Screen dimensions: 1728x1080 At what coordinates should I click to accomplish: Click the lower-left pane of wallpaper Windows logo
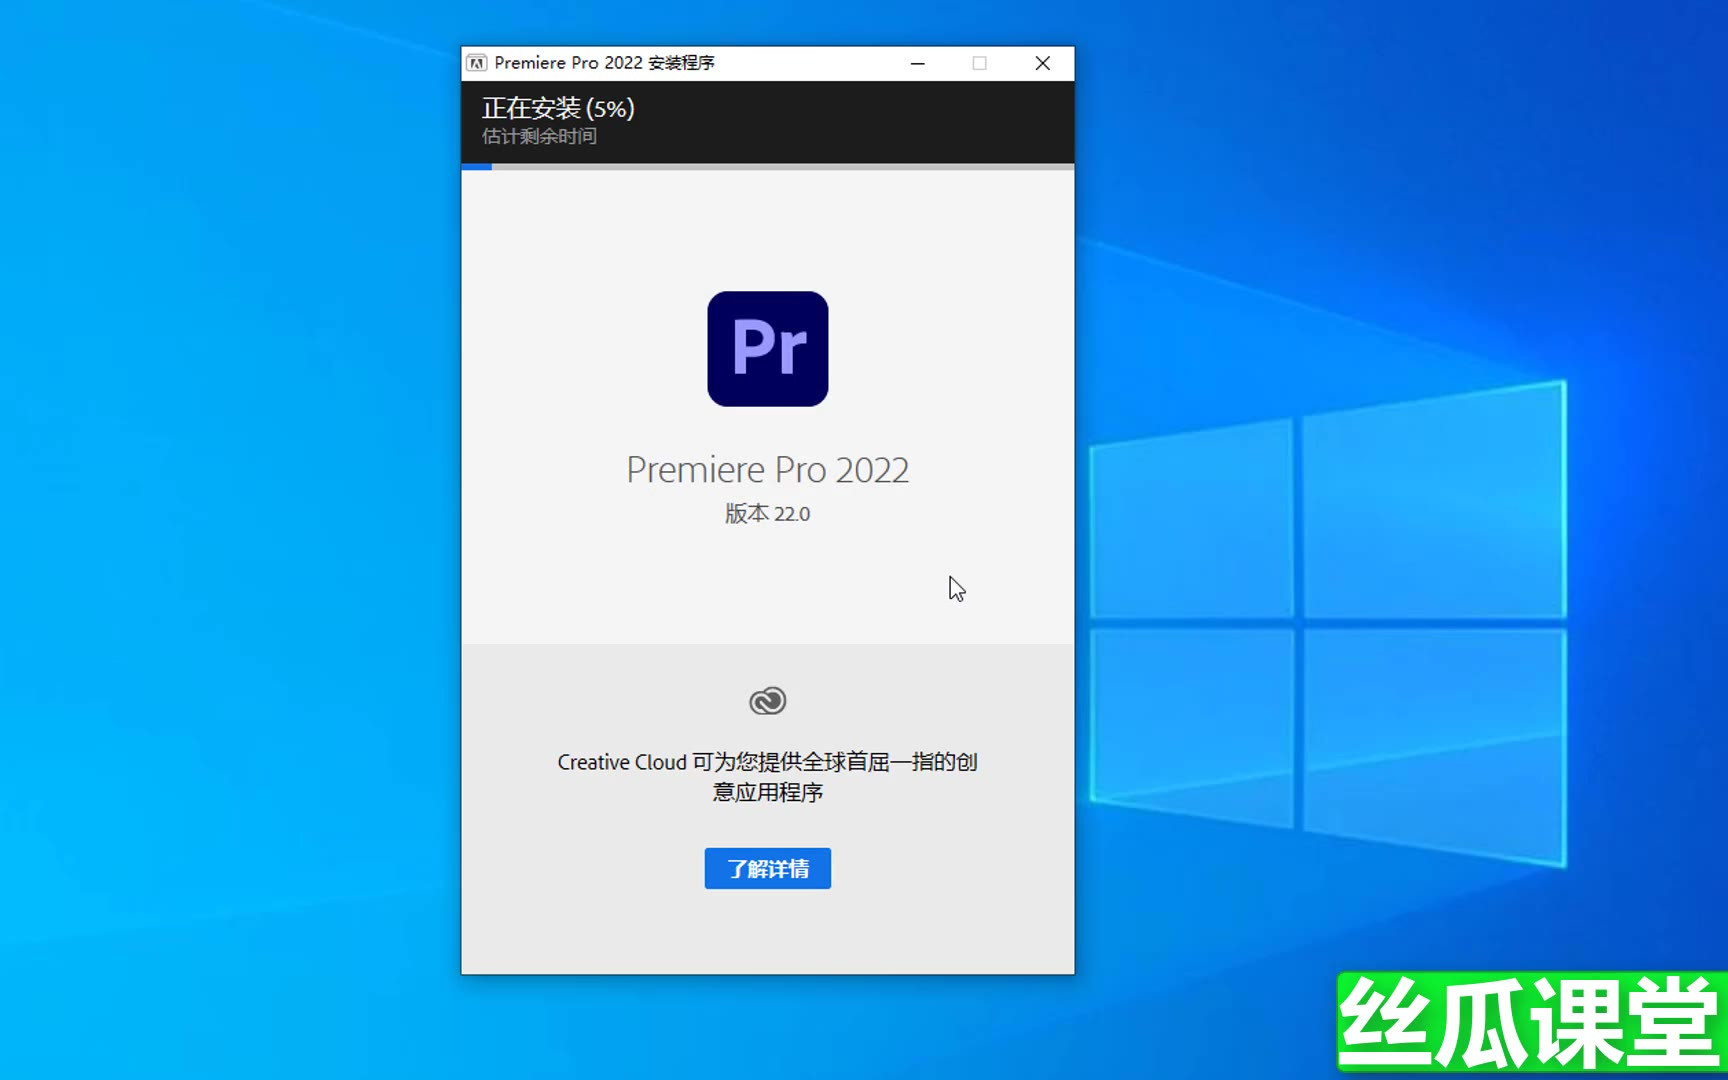click(x=1192, y=722)
